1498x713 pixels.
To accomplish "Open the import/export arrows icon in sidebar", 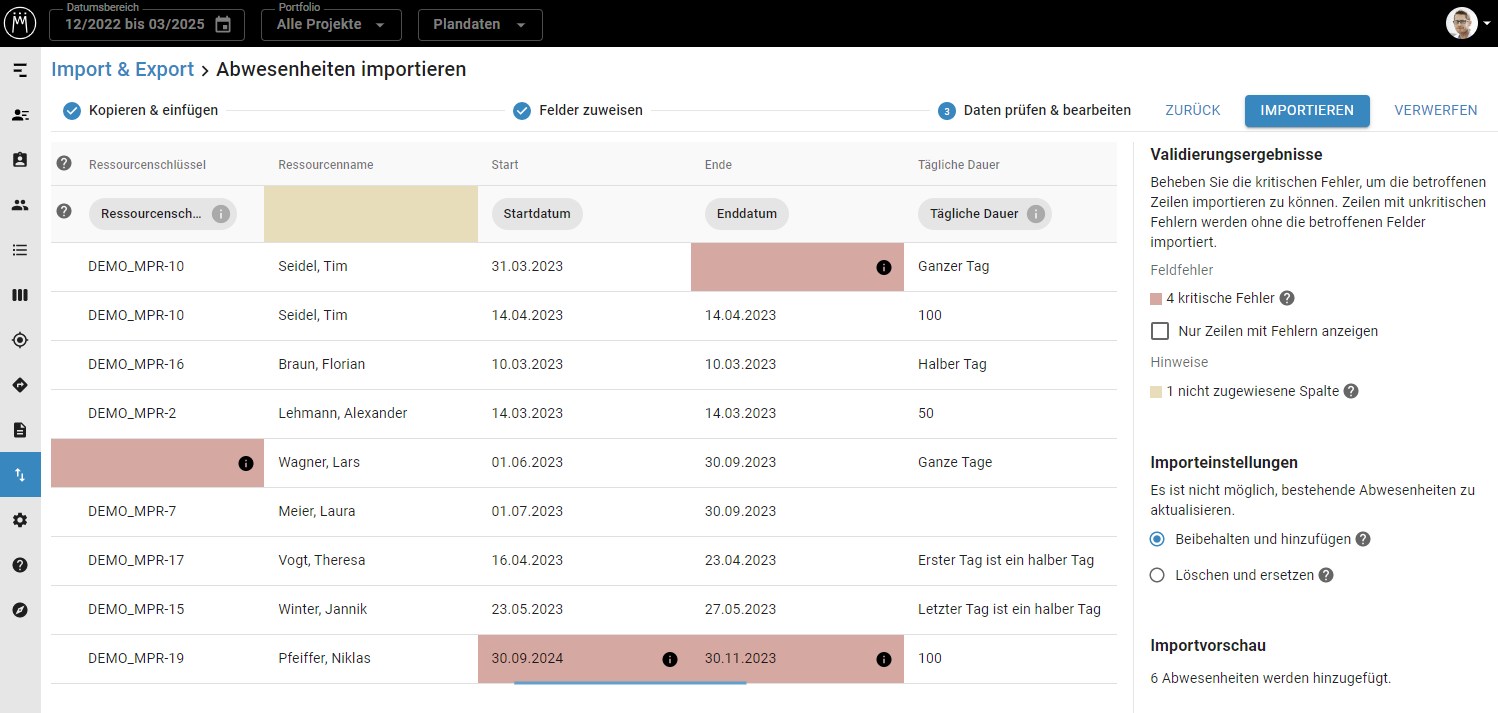I will tap(20, 475).
